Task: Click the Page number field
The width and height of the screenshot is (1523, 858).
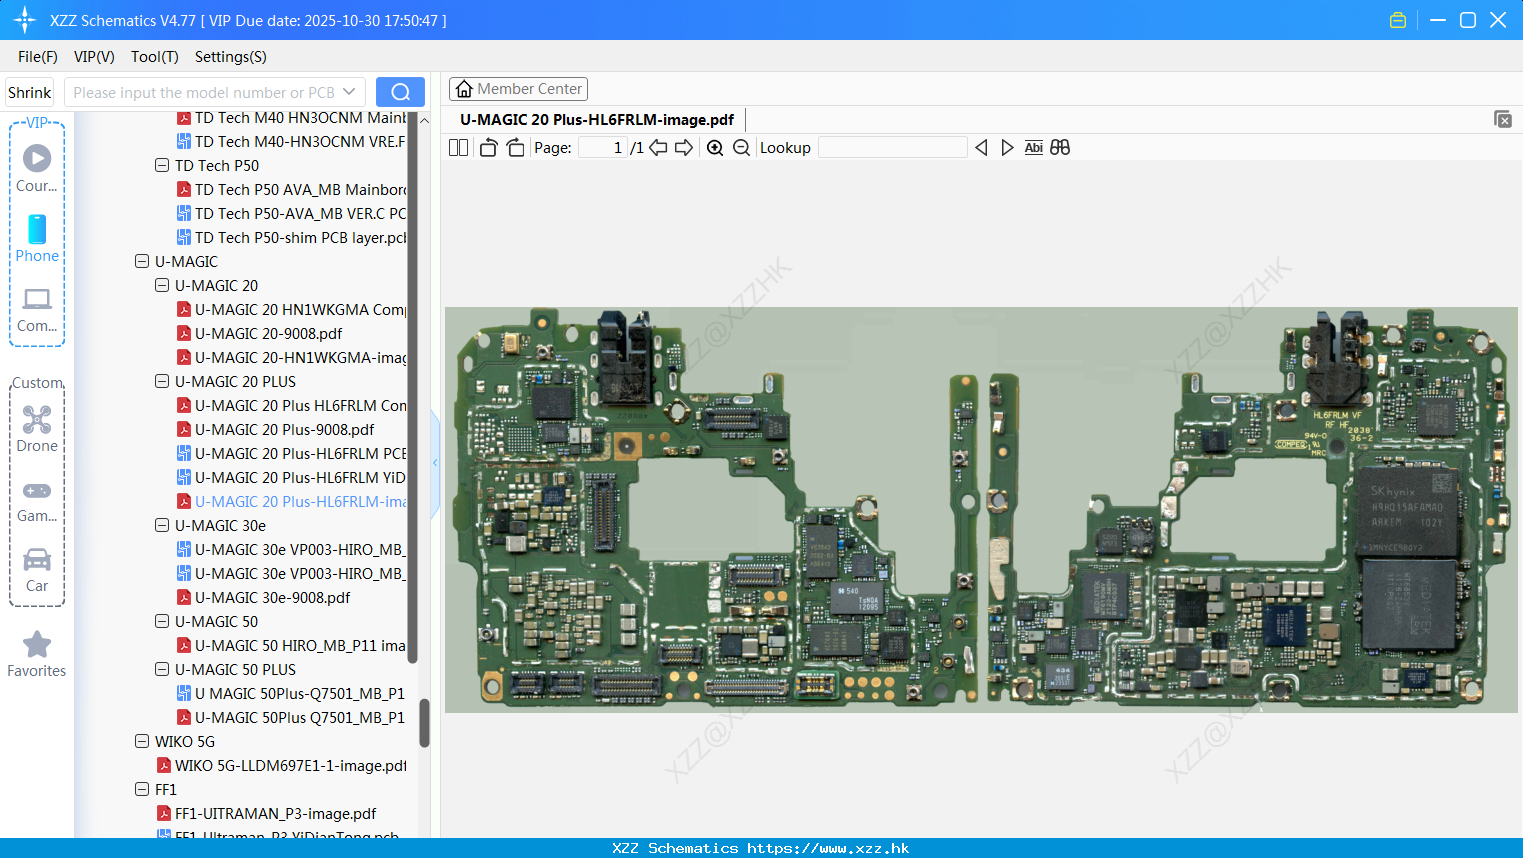Action: [602, 148]
